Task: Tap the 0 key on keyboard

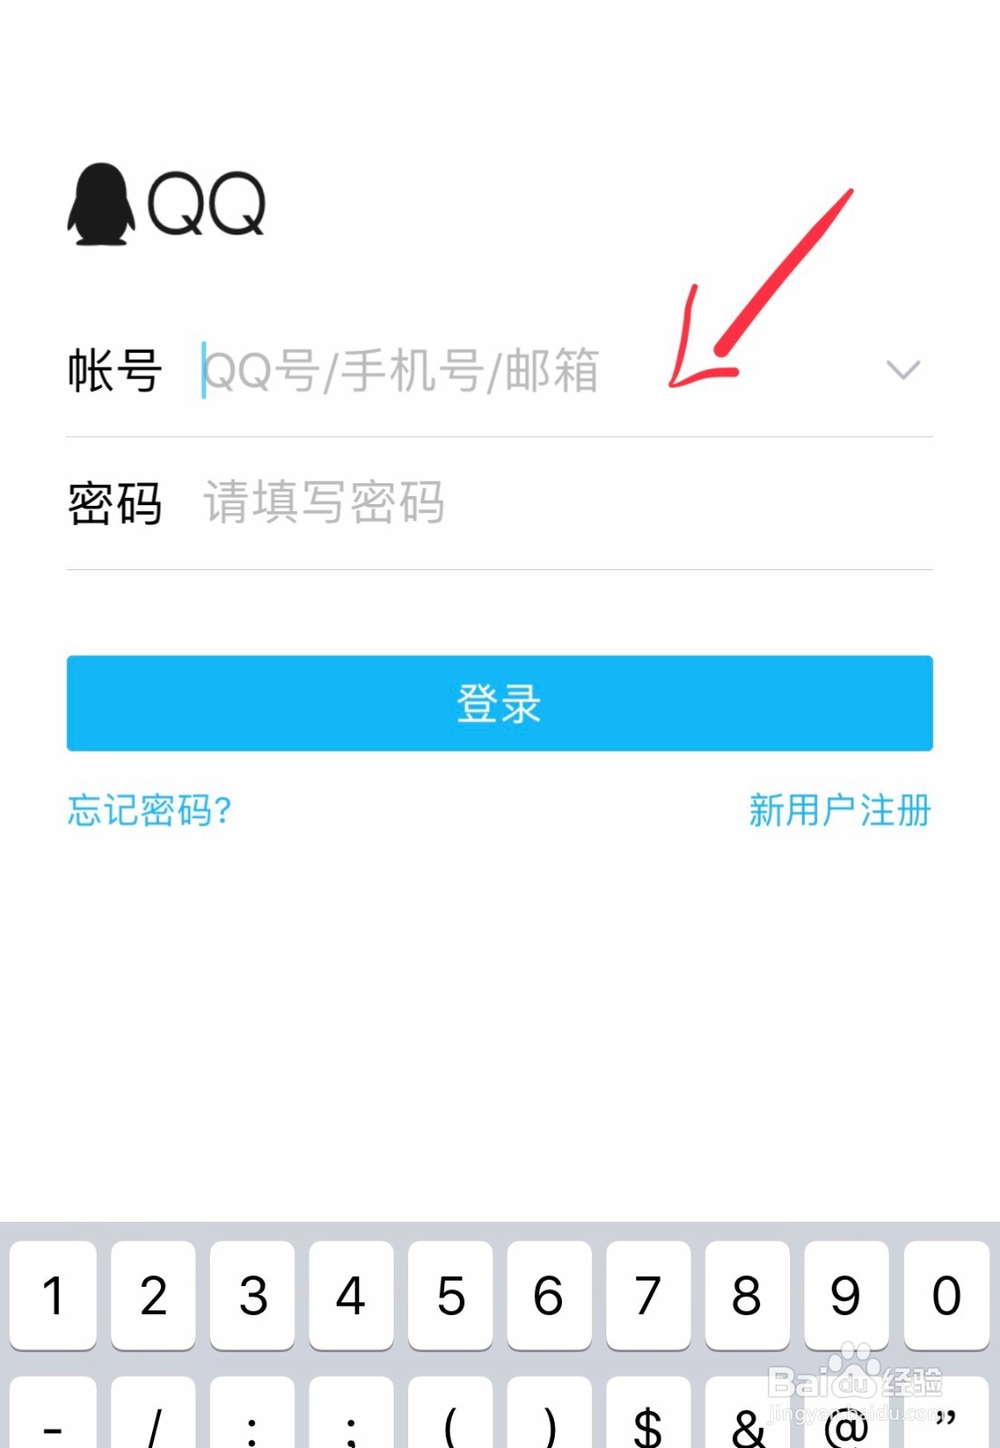Action: point(946,1295)
